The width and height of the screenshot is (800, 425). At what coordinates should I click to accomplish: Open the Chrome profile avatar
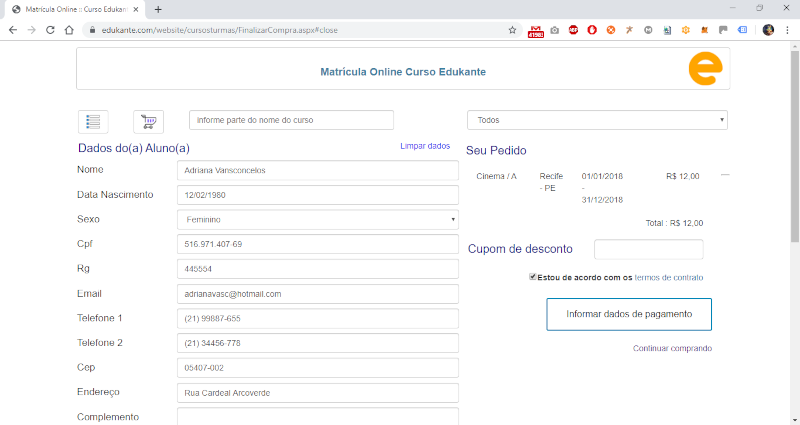tap(768, 30)
